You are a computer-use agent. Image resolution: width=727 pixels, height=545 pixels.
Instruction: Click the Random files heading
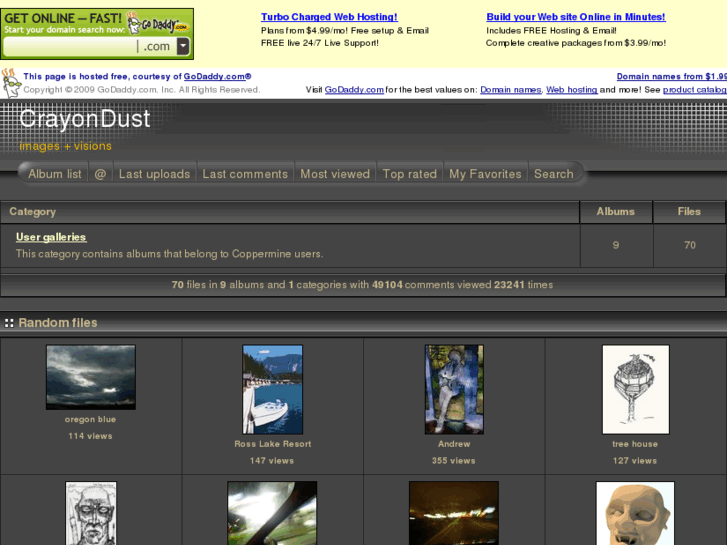click(x=58, y=323)
